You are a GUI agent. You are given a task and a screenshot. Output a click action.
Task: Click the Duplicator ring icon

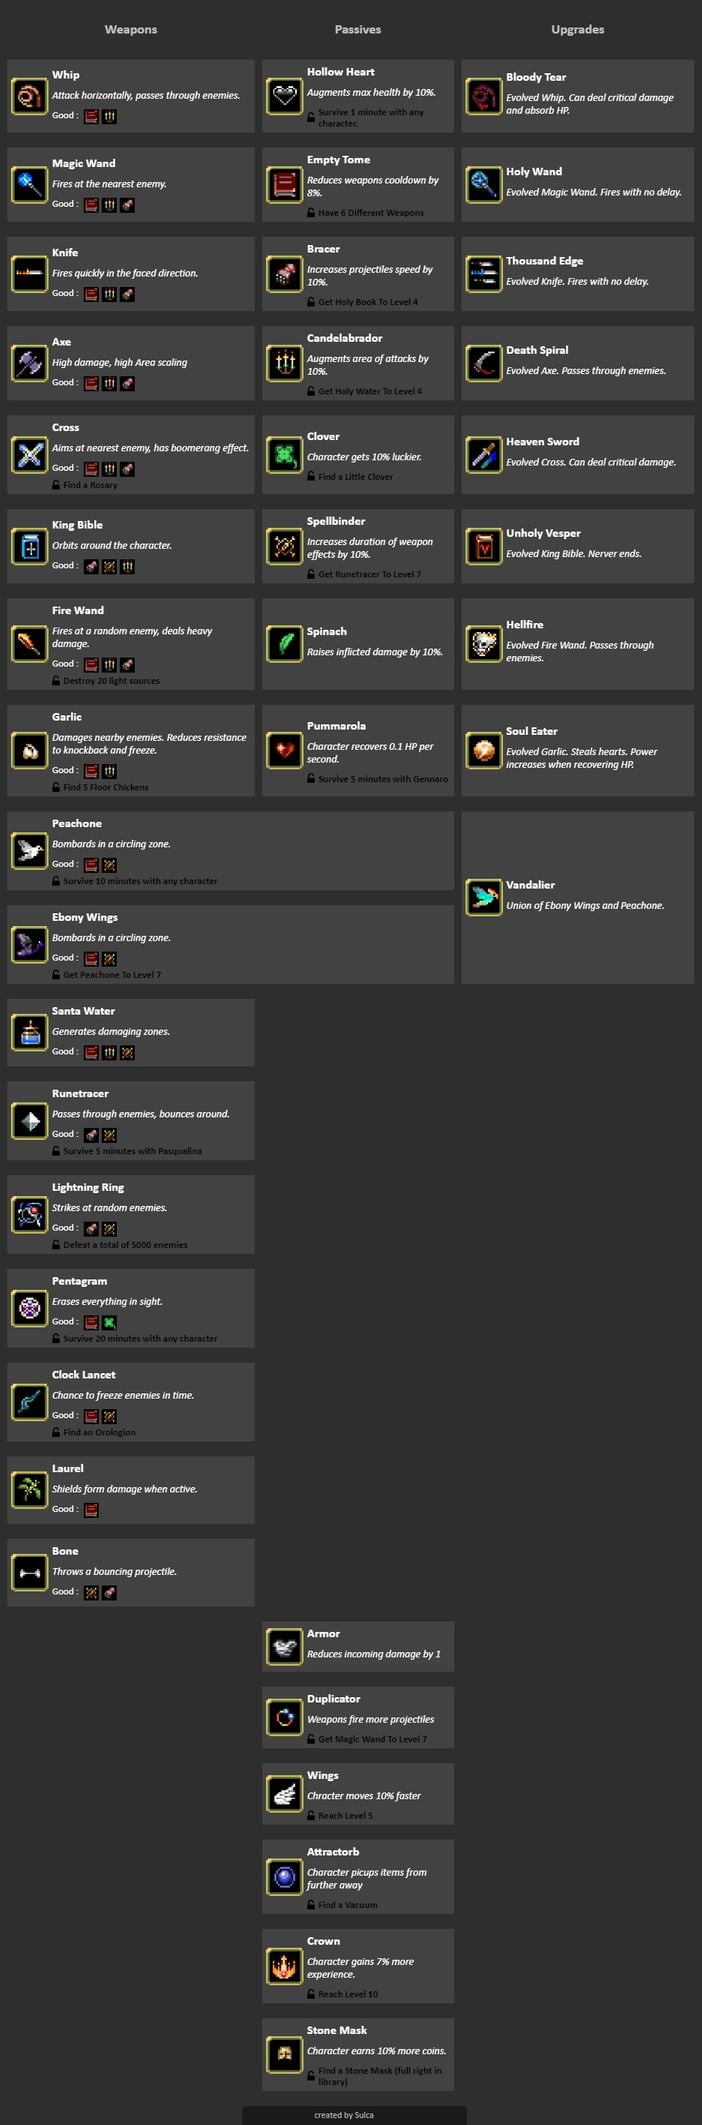click(285, 1717)
